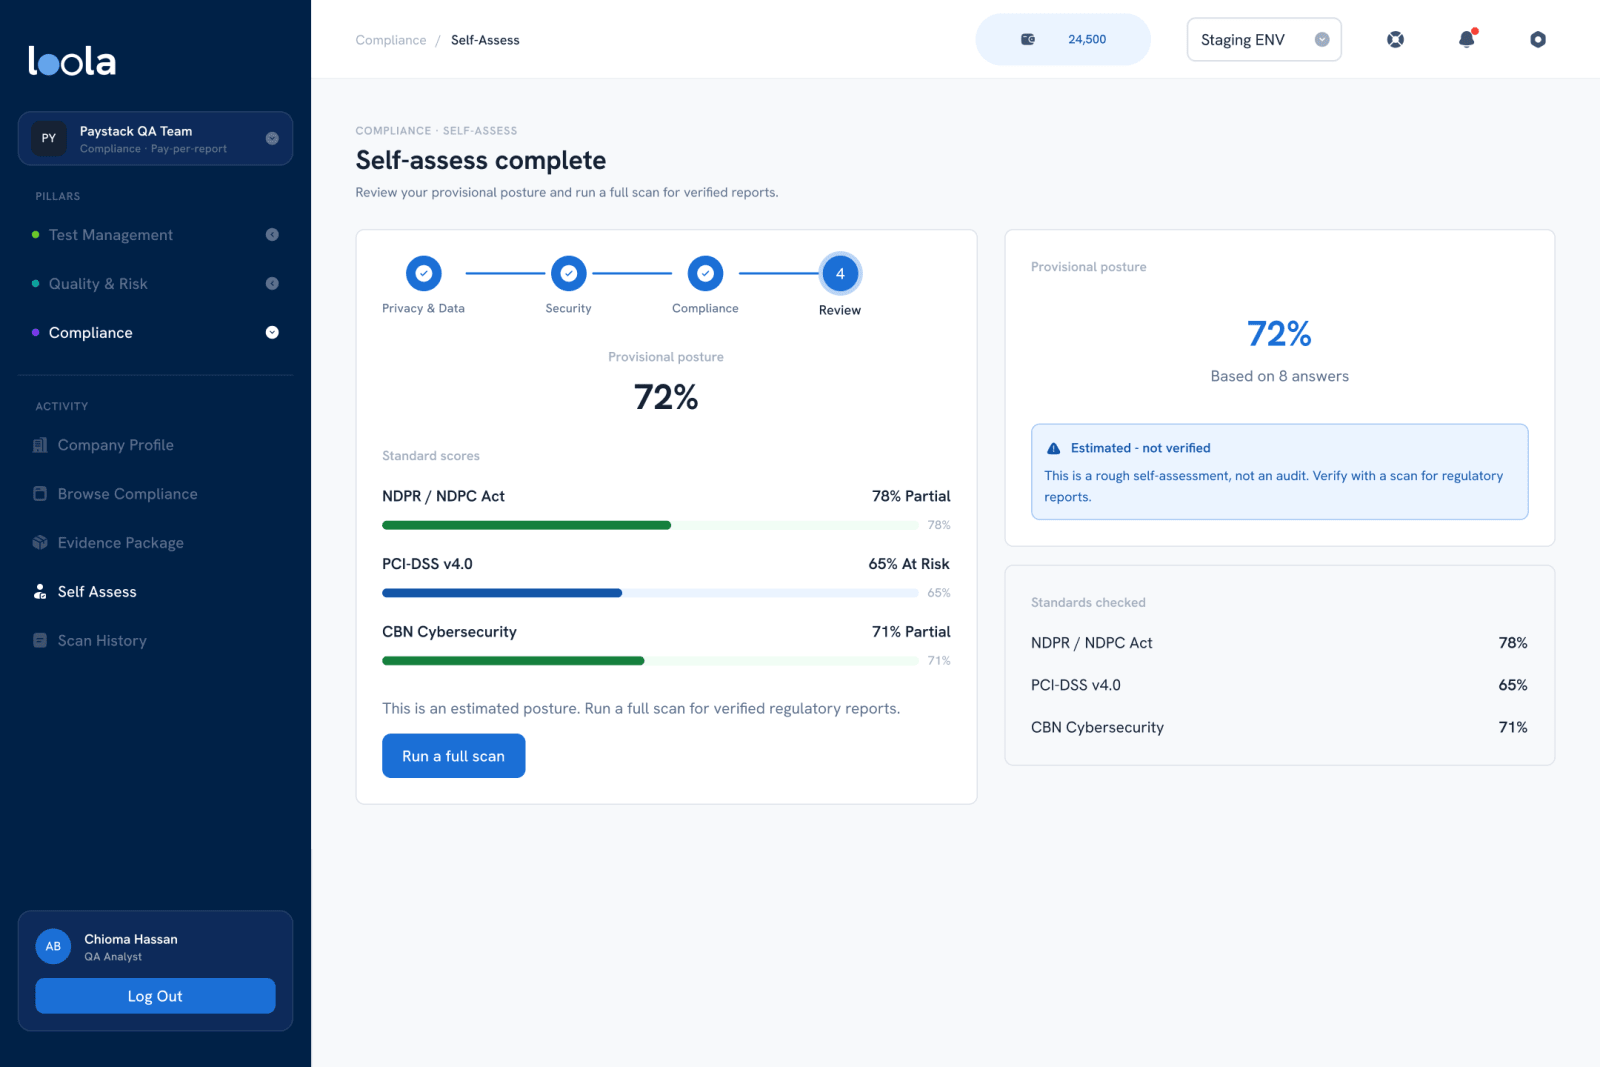The width and height of the screenshot is (1600, 1067).
Task: Open the Staging ENV dropdown
Action: pyautogui.click(x=1264, y=40)
